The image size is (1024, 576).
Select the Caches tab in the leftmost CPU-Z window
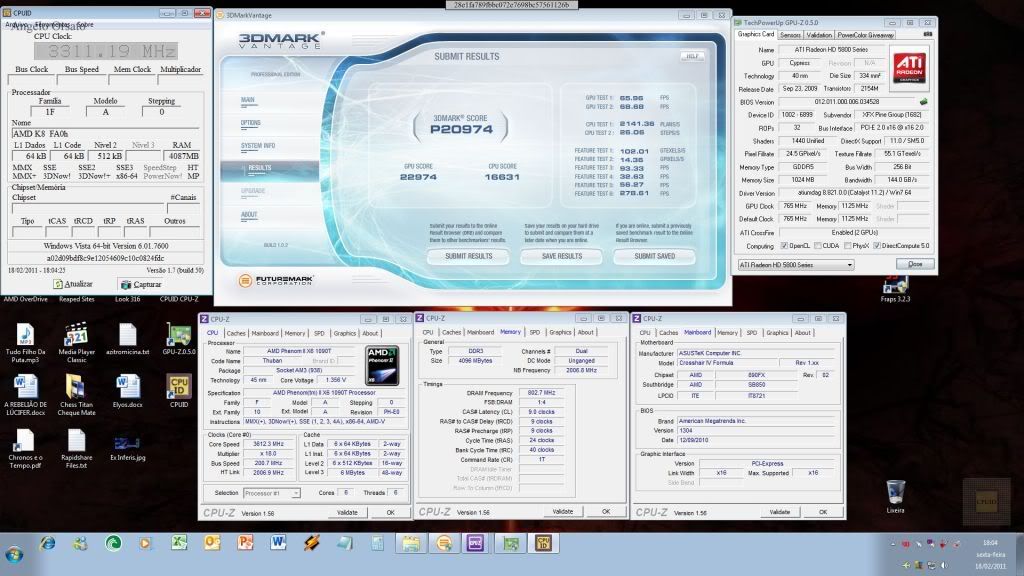(x=236, y=333)
